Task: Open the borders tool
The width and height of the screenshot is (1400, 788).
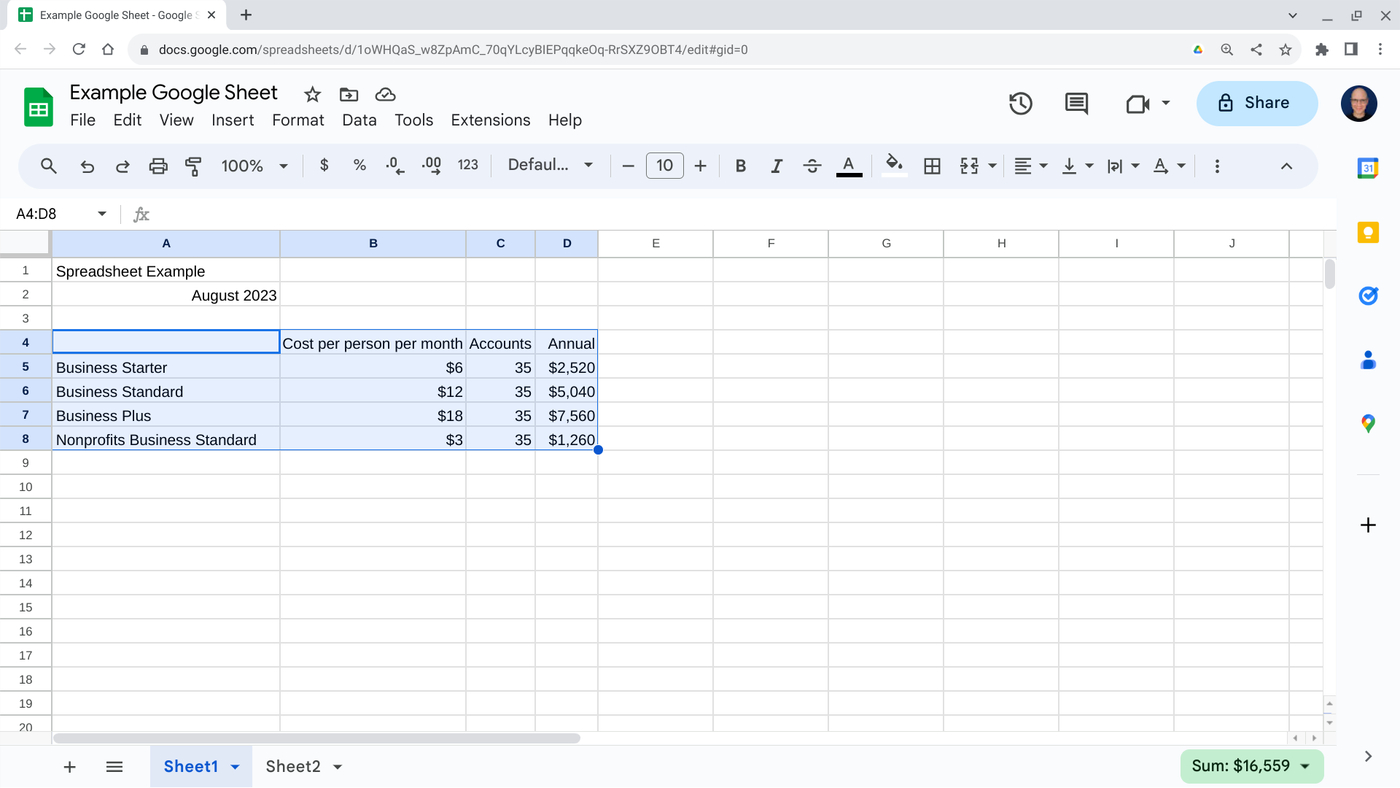Action: coord(932,165)
